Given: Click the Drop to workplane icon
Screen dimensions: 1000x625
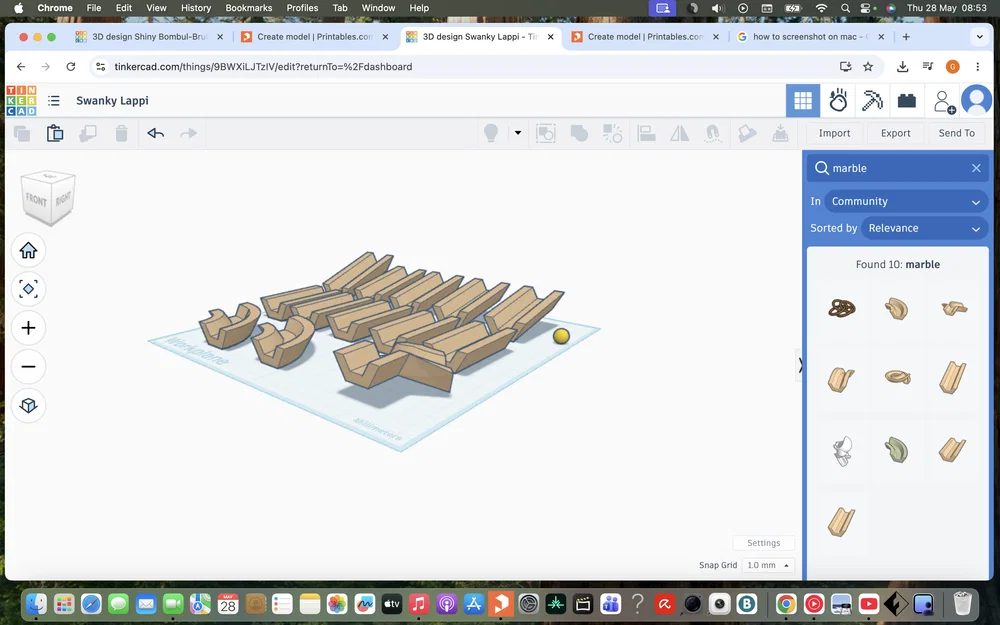Looking at the screenshot, I should pyautogui.click(x=780, y=133).
